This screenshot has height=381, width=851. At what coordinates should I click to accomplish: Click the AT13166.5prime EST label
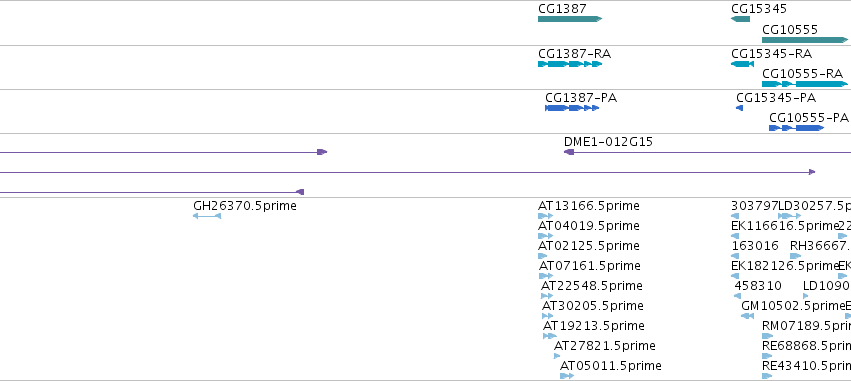[x=589, y=206]
